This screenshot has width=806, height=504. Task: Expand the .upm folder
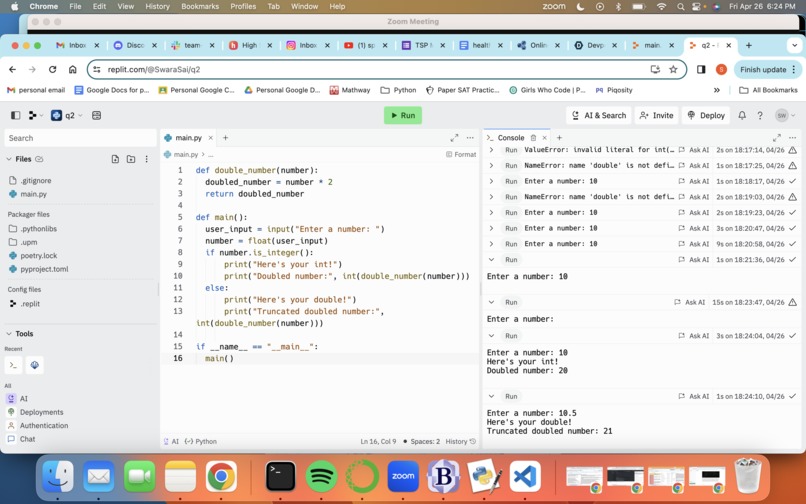tap(29, 242)
